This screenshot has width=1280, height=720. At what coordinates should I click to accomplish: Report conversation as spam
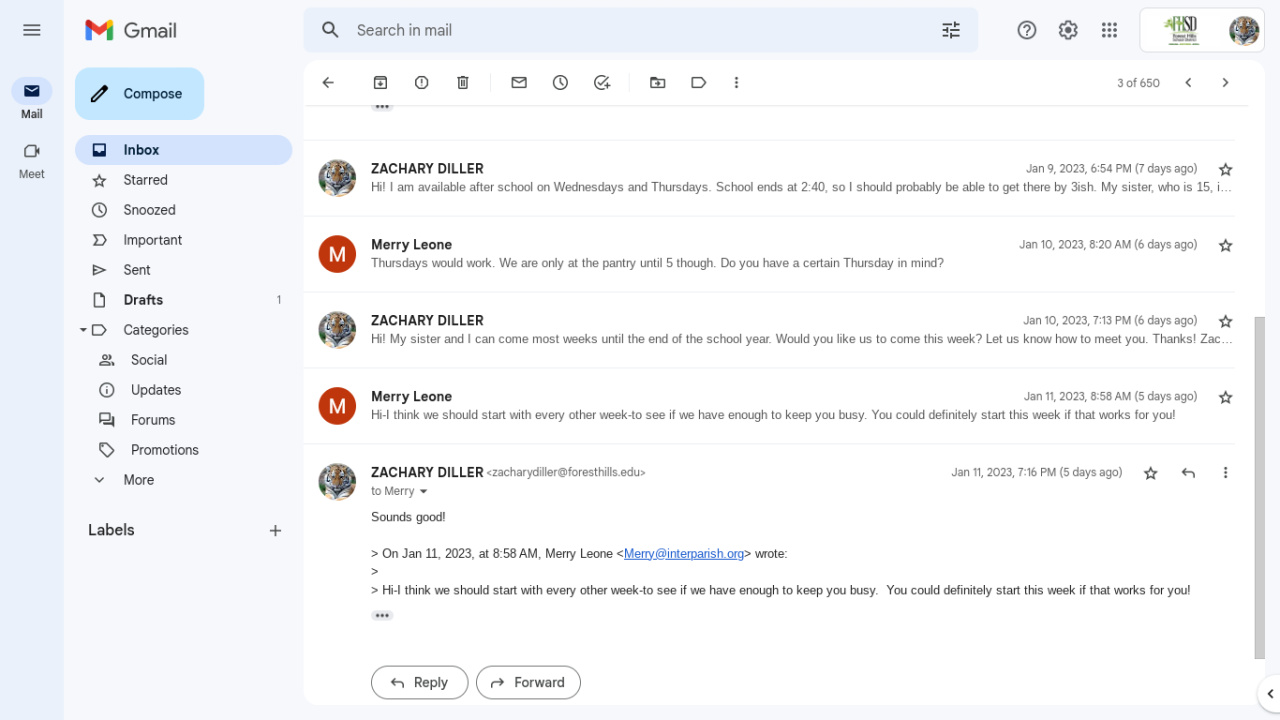click(422, 83)
